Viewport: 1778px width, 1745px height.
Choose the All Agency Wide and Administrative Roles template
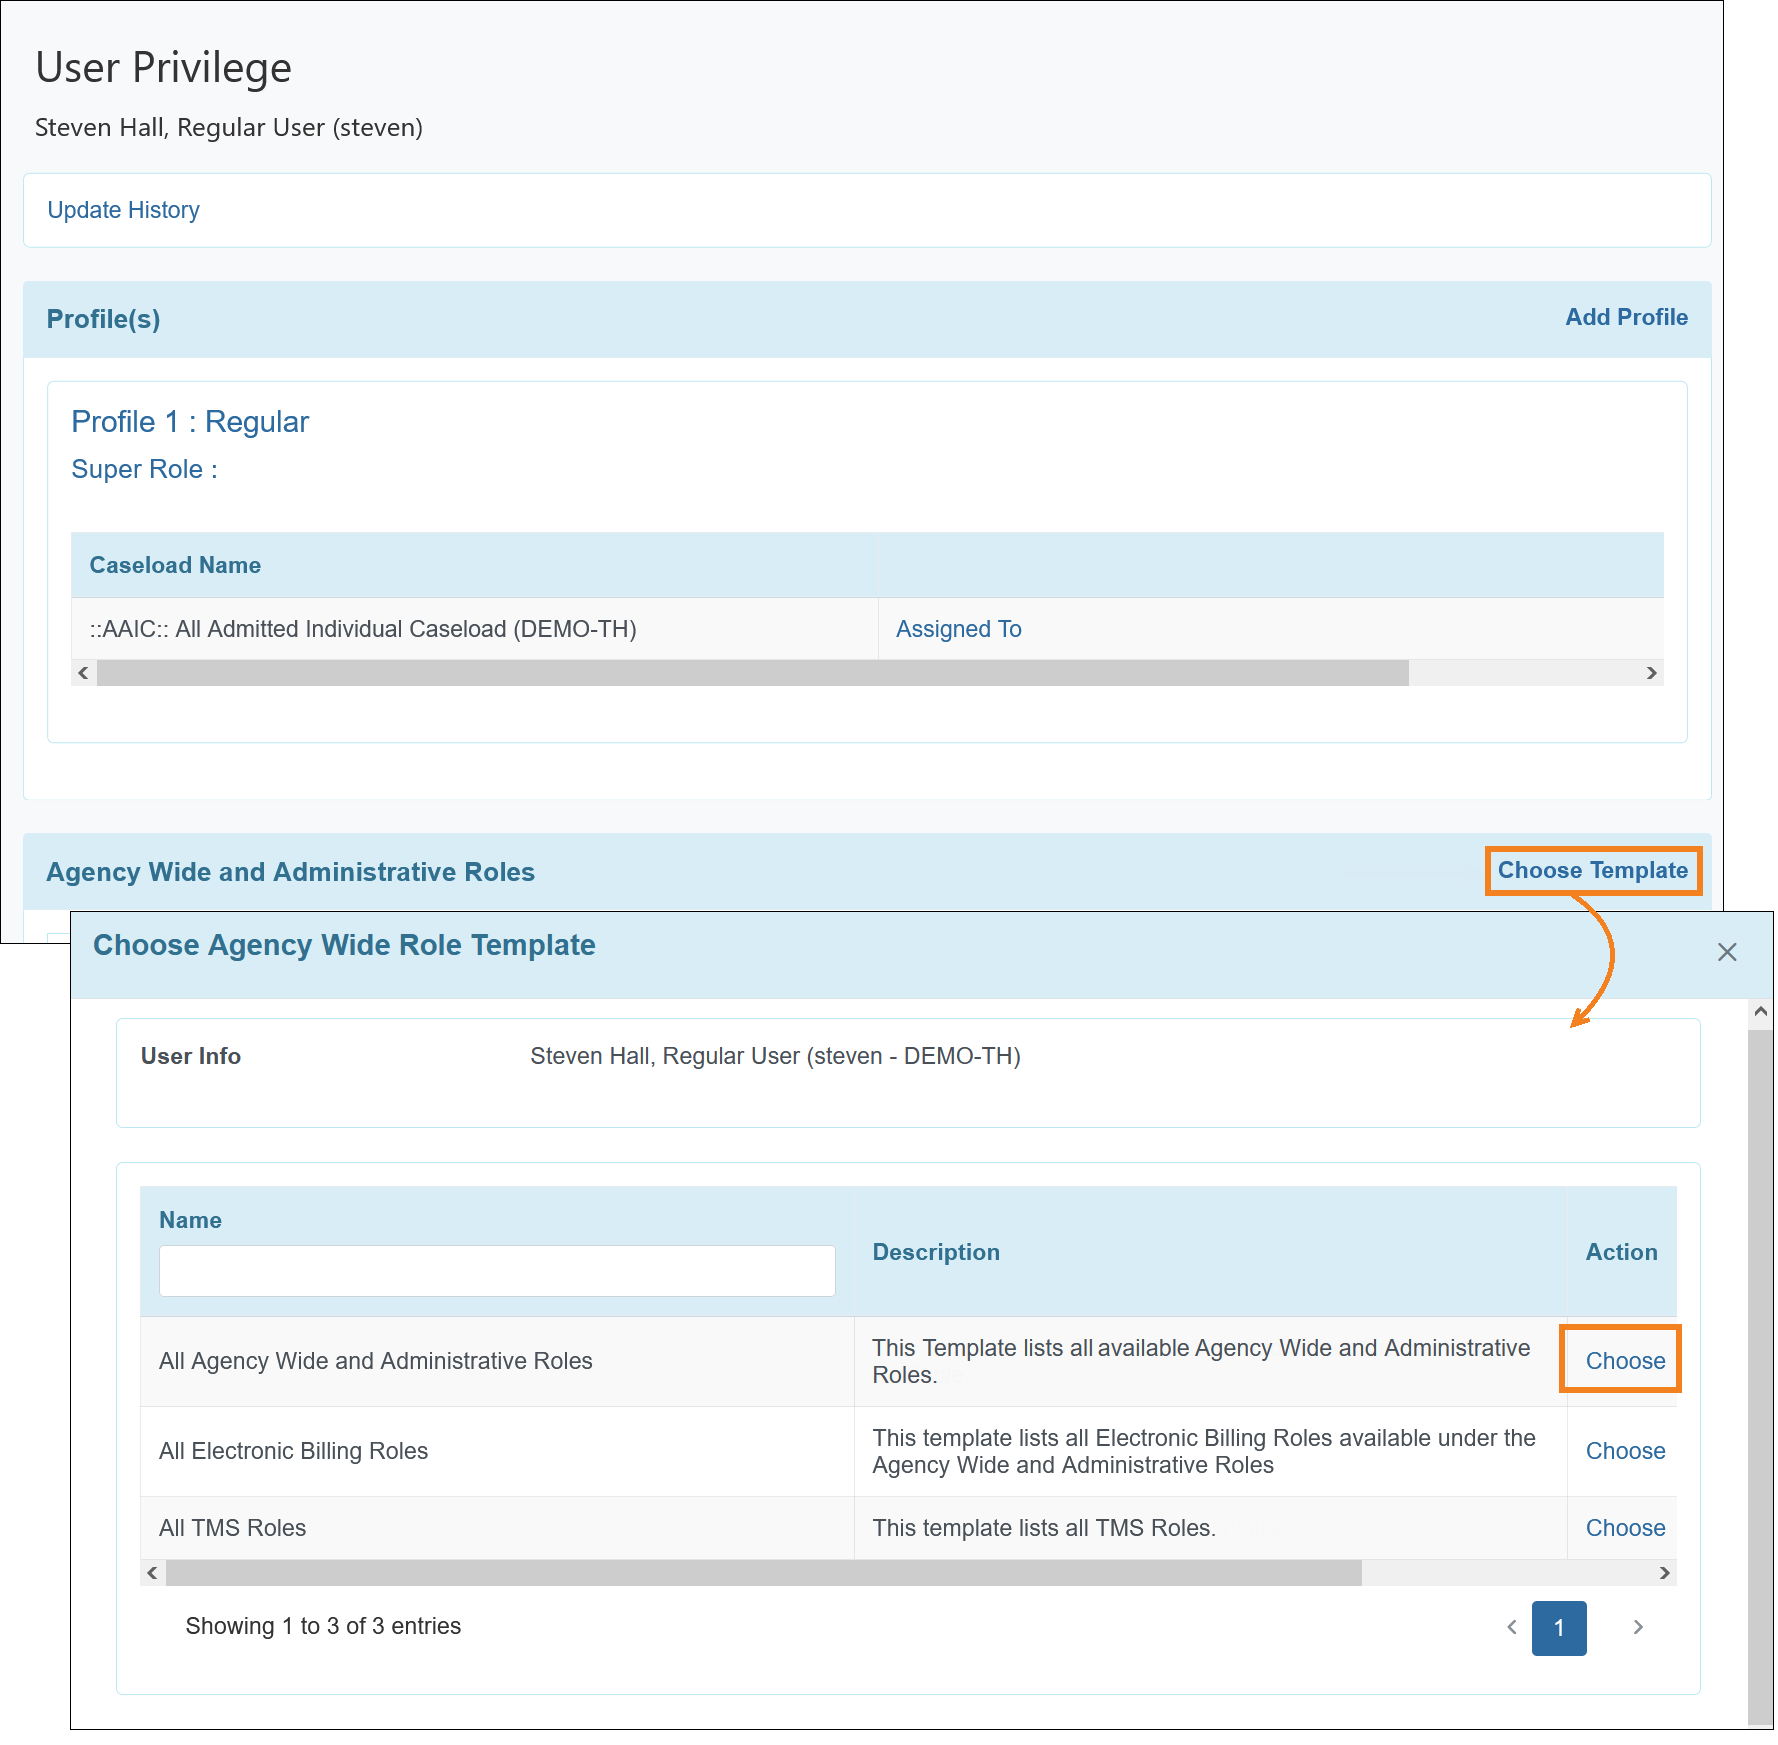pos(1625,1361)
